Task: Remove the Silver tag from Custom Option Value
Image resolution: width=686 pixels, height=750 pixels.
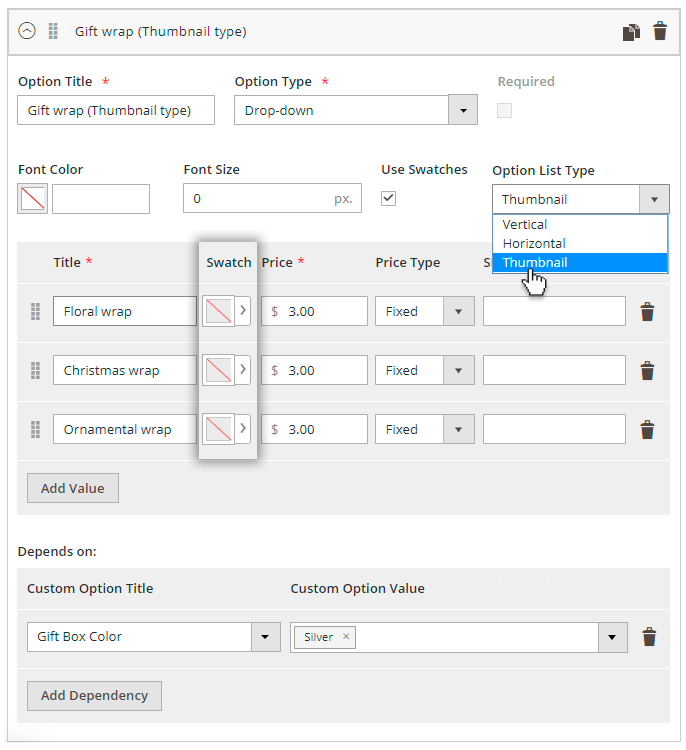Action: click(x=346, y=637)
